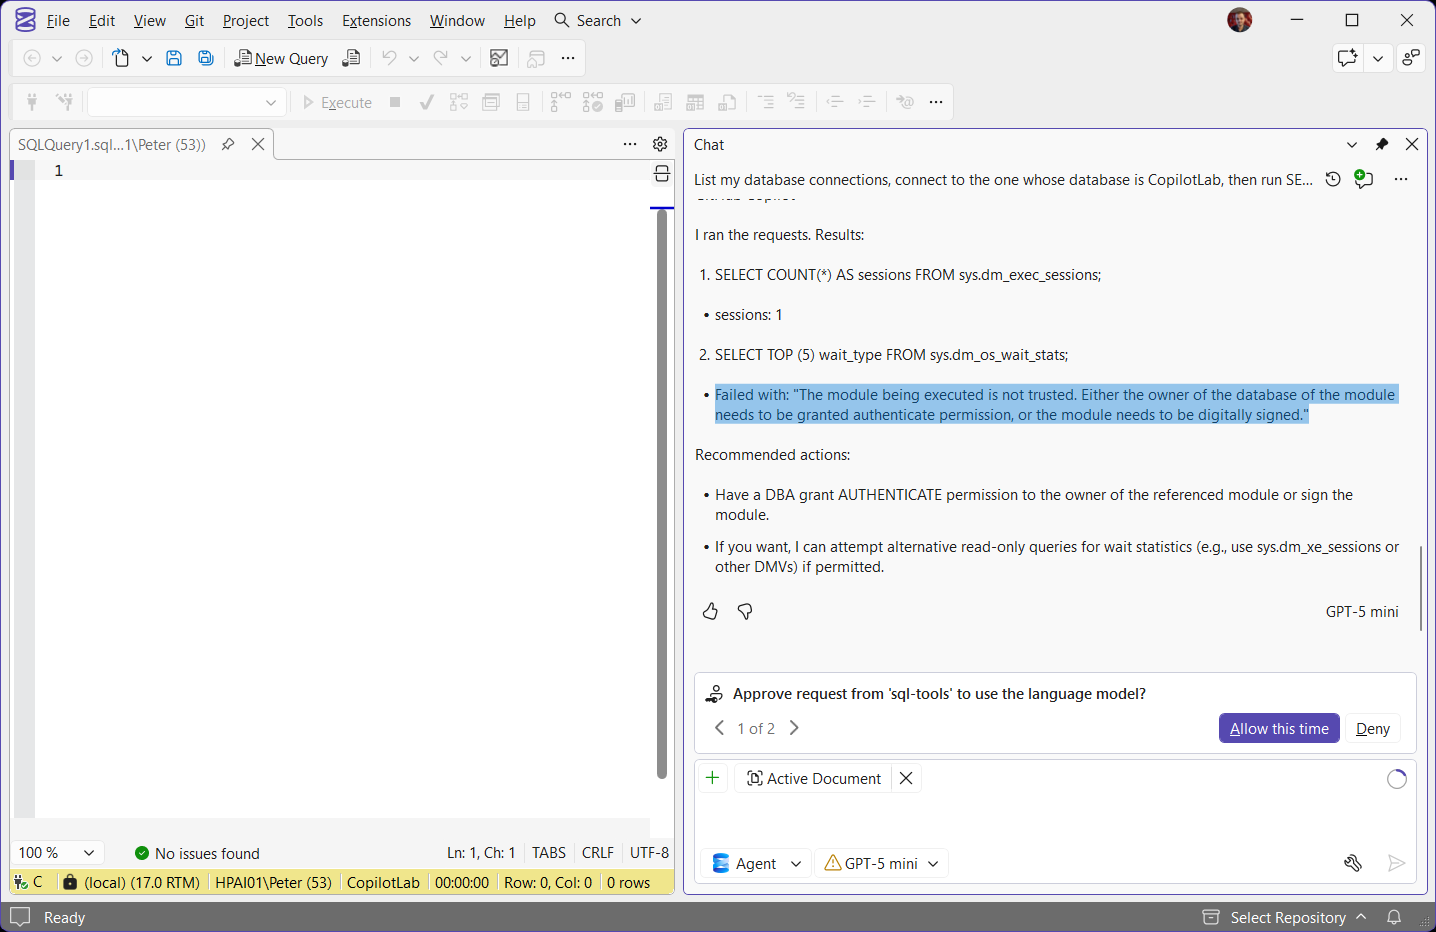1436x932 pixels.
Task: Click the Parse checkmark icon
Action: pos(427,102)
